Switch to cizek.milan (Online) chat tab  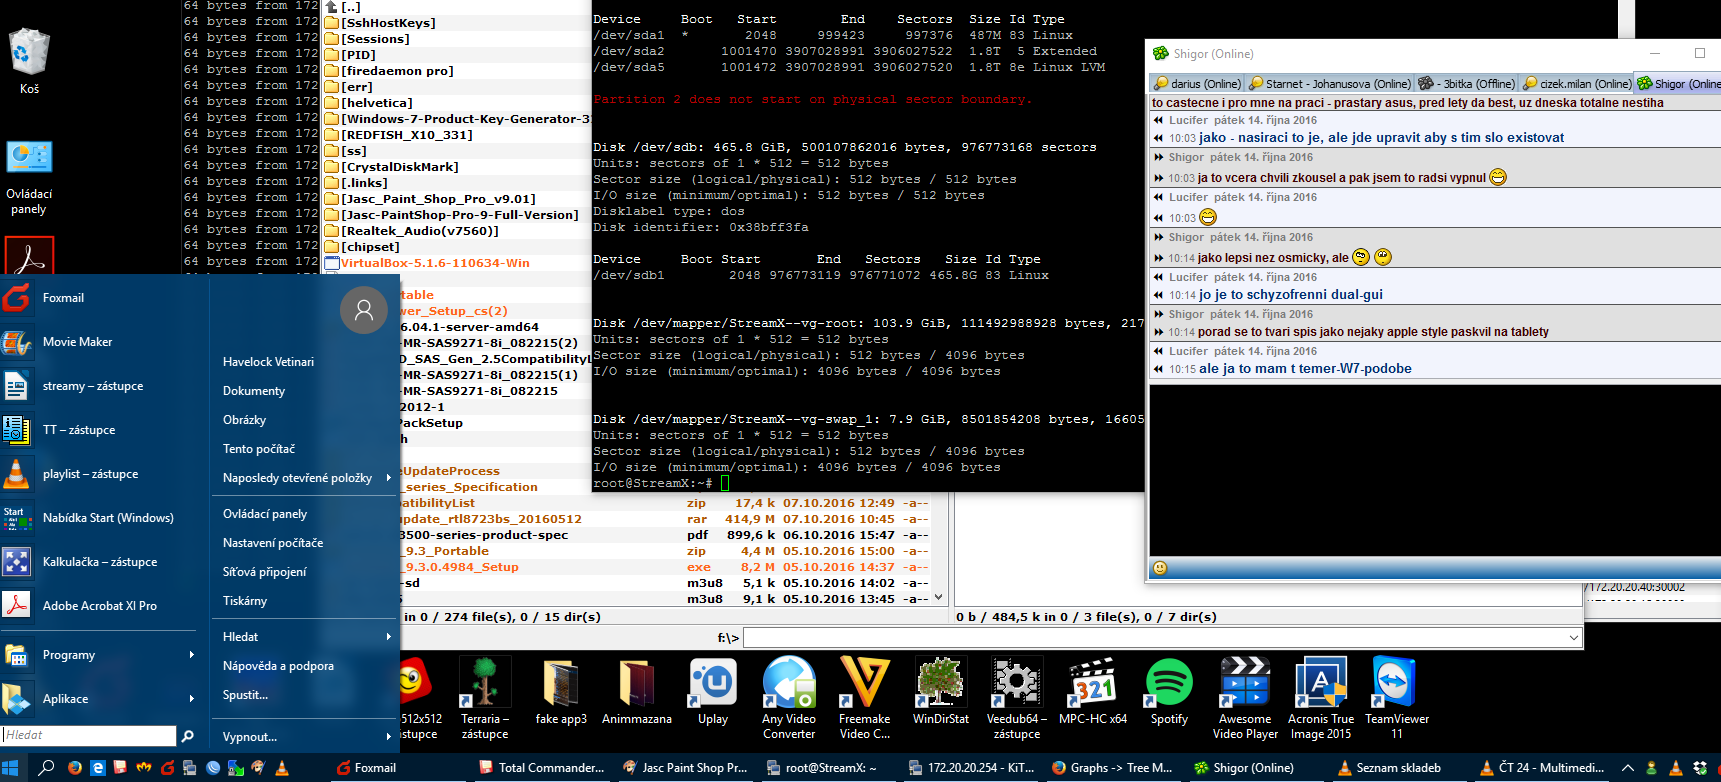coord(1576,84)
